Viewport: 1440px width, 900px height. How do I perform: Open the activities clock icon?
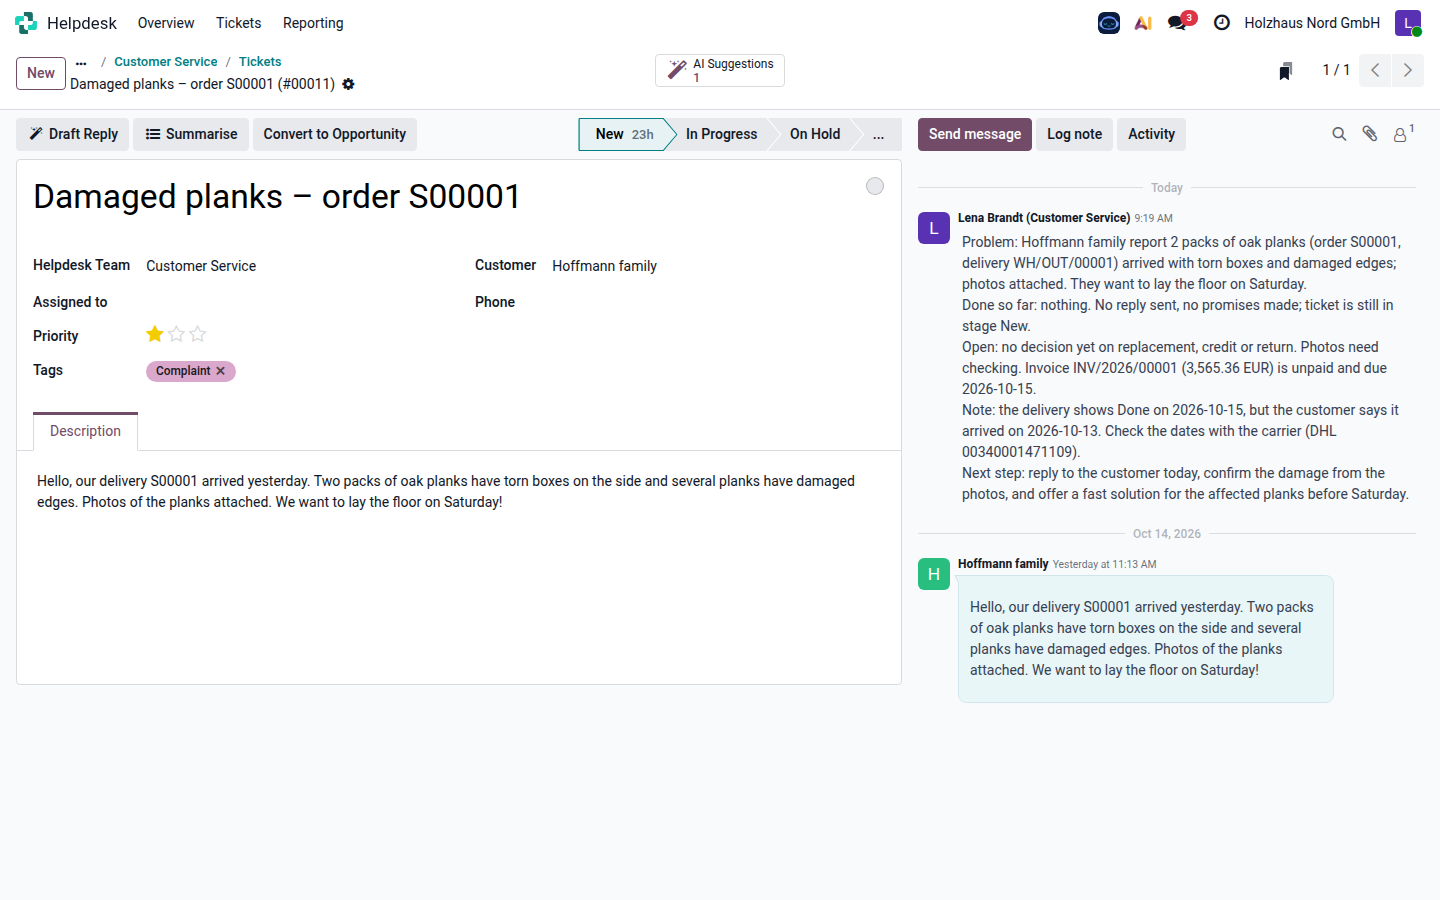click(x=1222, y=22)
